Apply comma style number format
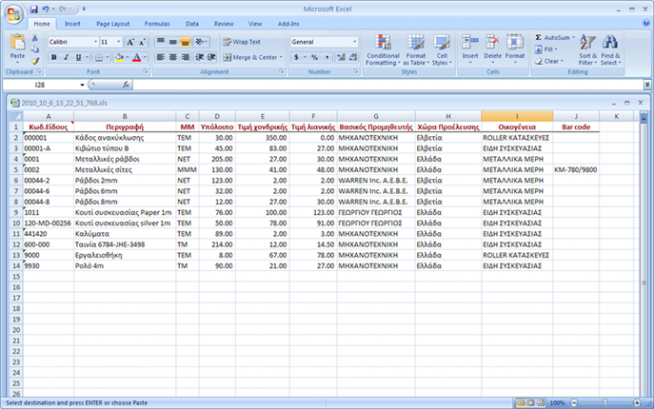 327,57
